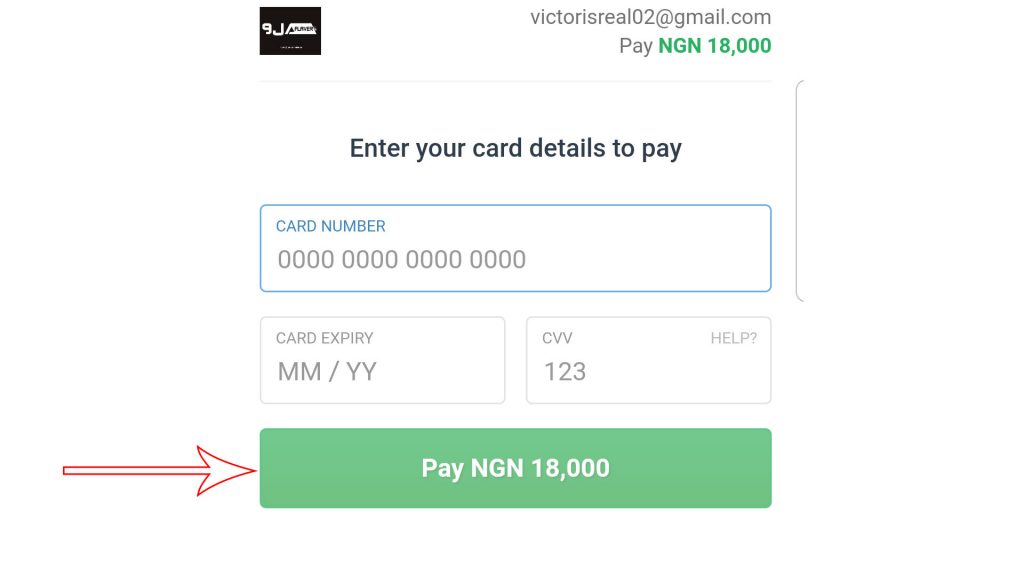Click the victorisreal02@gmail.com email address
Viewport: 1024px width, 576px height.
650,17
